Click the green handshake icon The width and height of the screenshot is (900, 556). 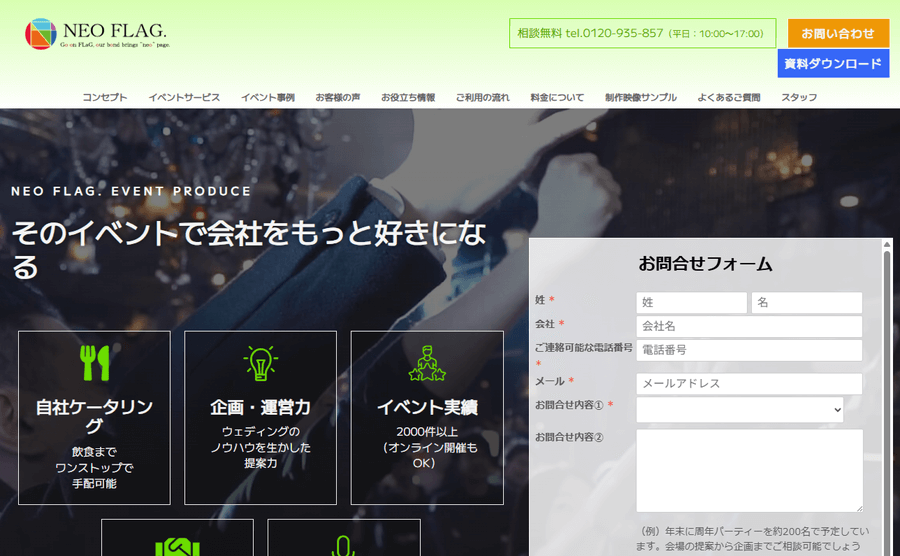click(177, 546)
